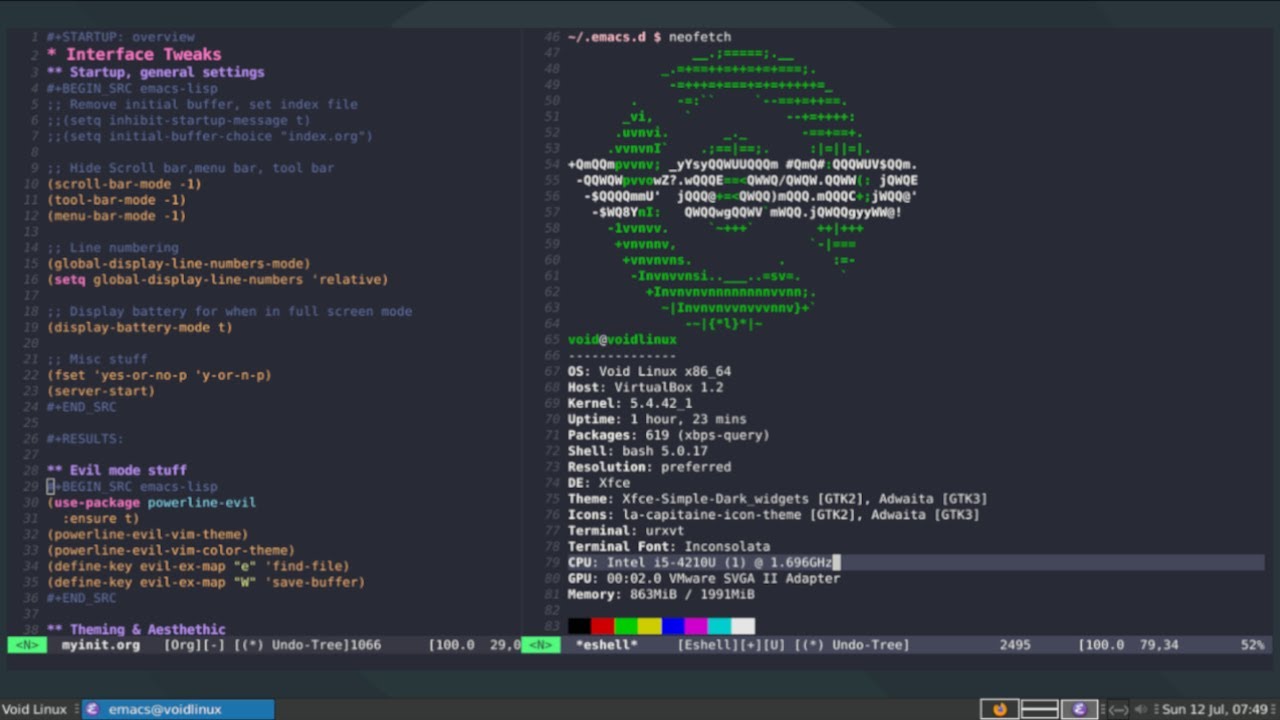Click the yellow color block in neofetch palette
Screen dimensions: 1280x720
[x=649, y=626]
